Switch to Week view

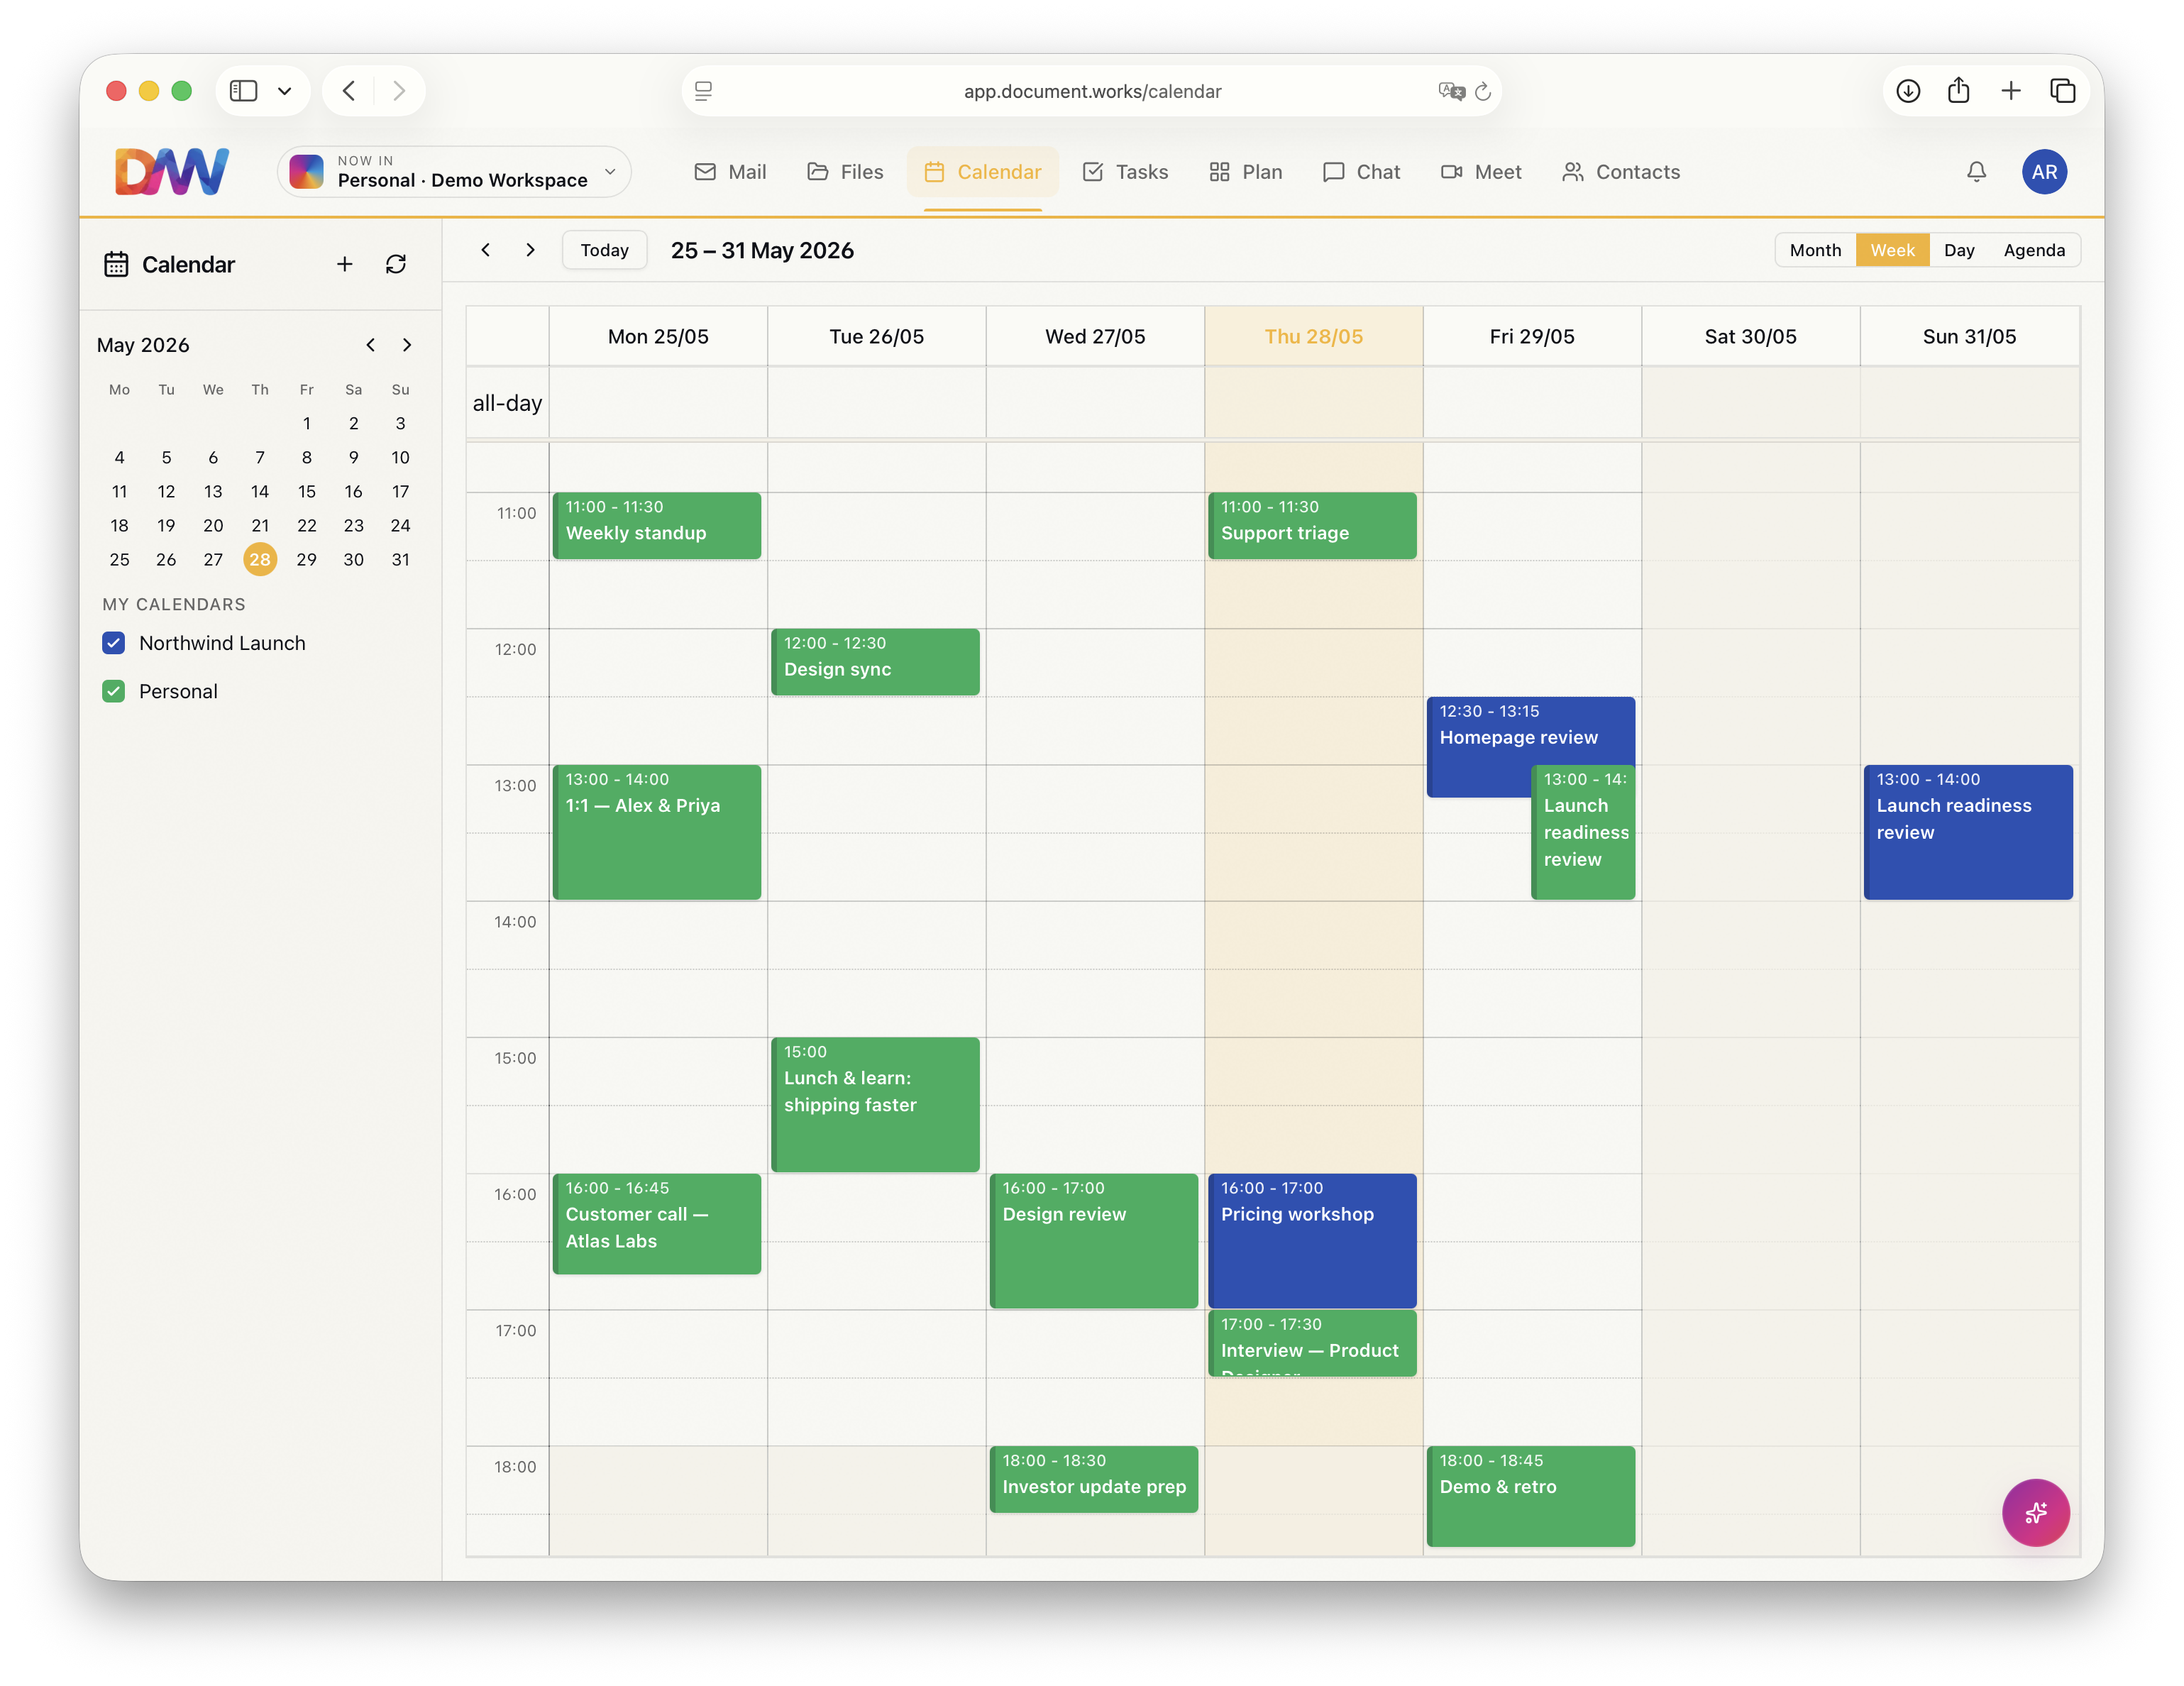click(1892, 250)
